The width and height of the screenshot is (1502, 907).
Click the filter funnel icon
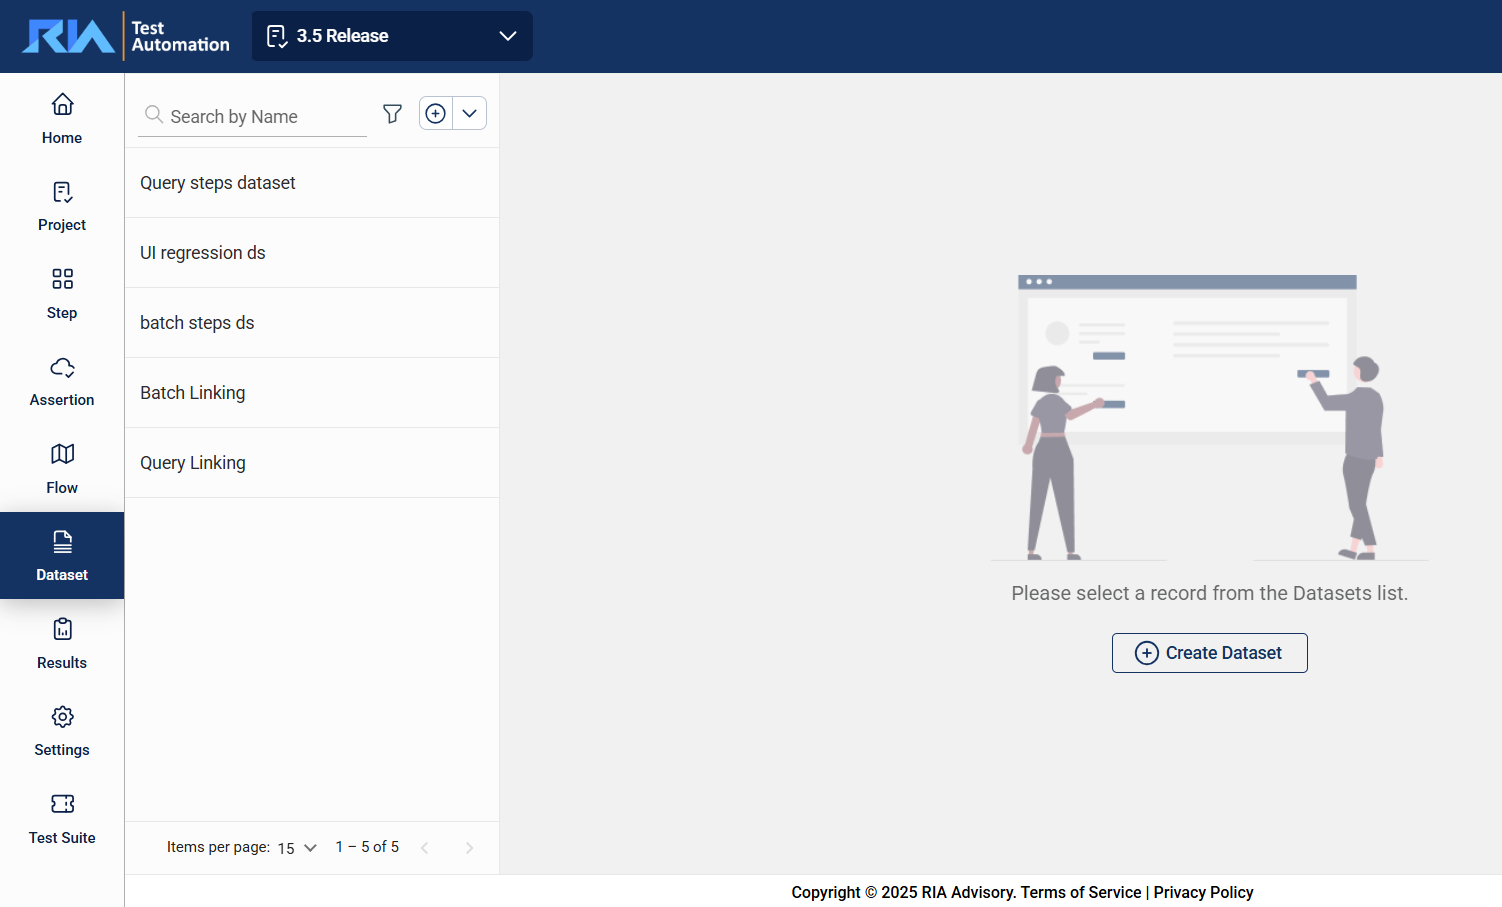(x=392, y=114)
